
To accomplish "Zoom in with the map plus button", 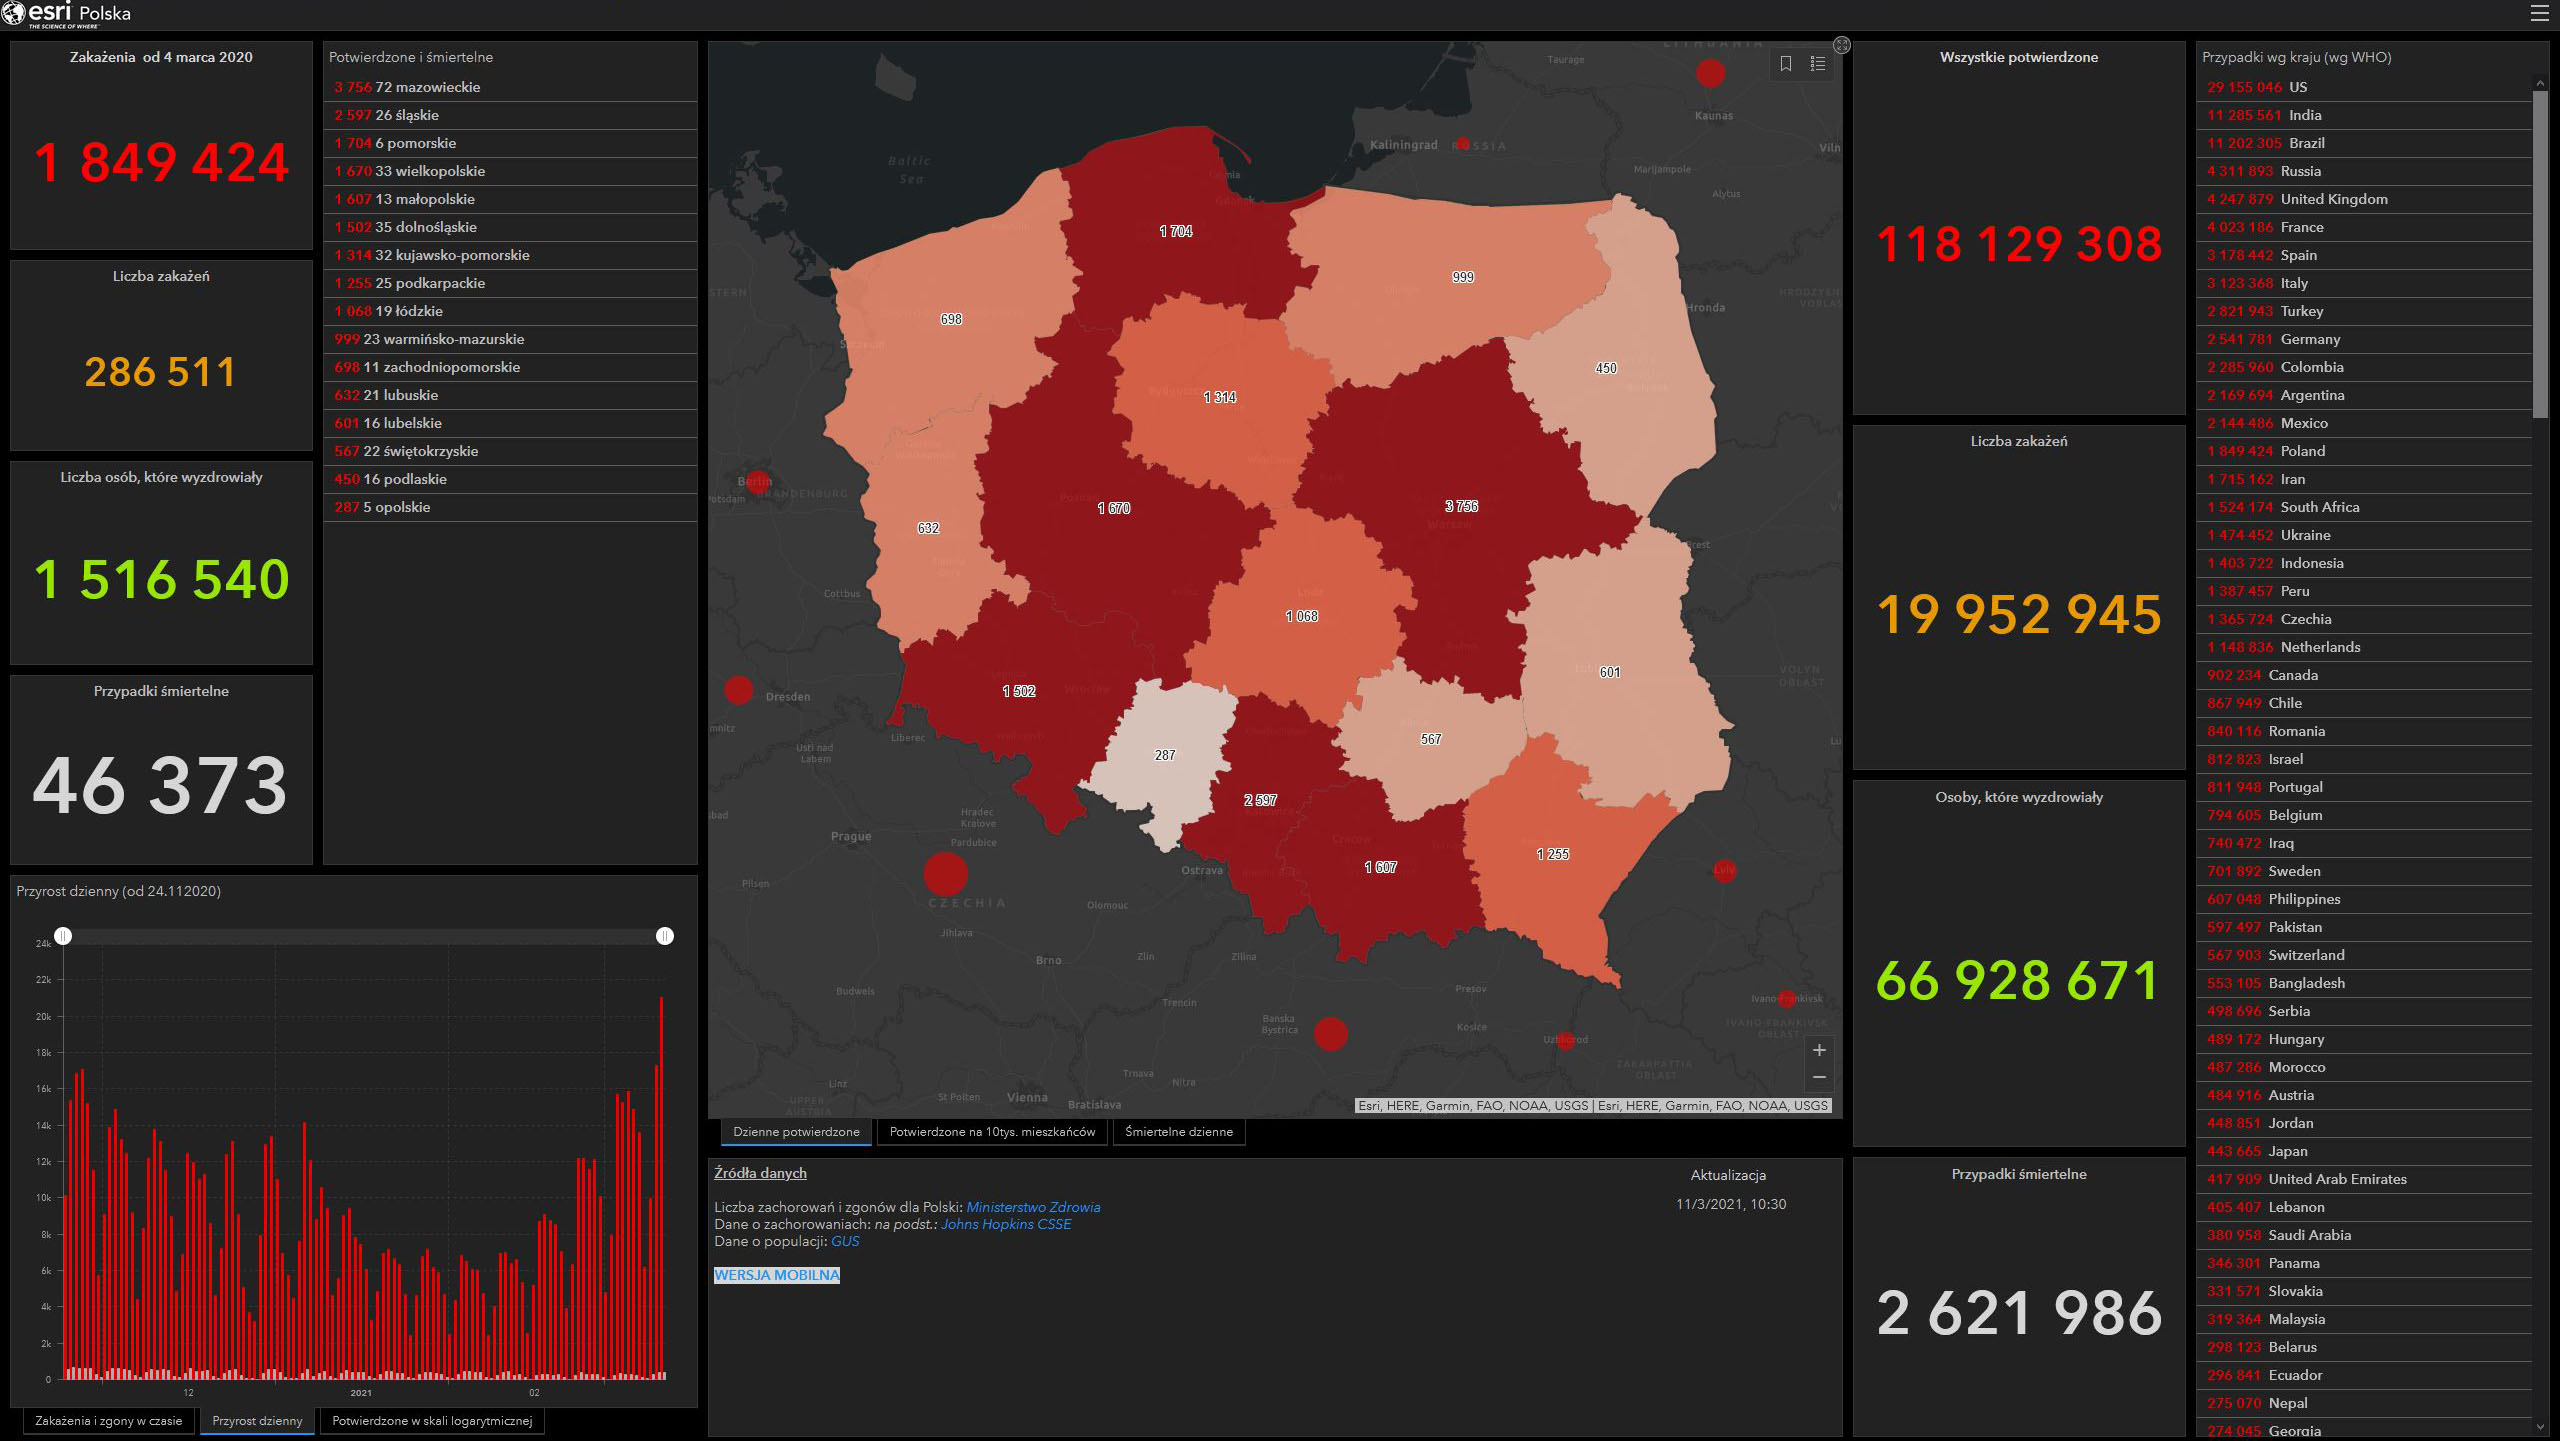I will tap(1819, 1050).
